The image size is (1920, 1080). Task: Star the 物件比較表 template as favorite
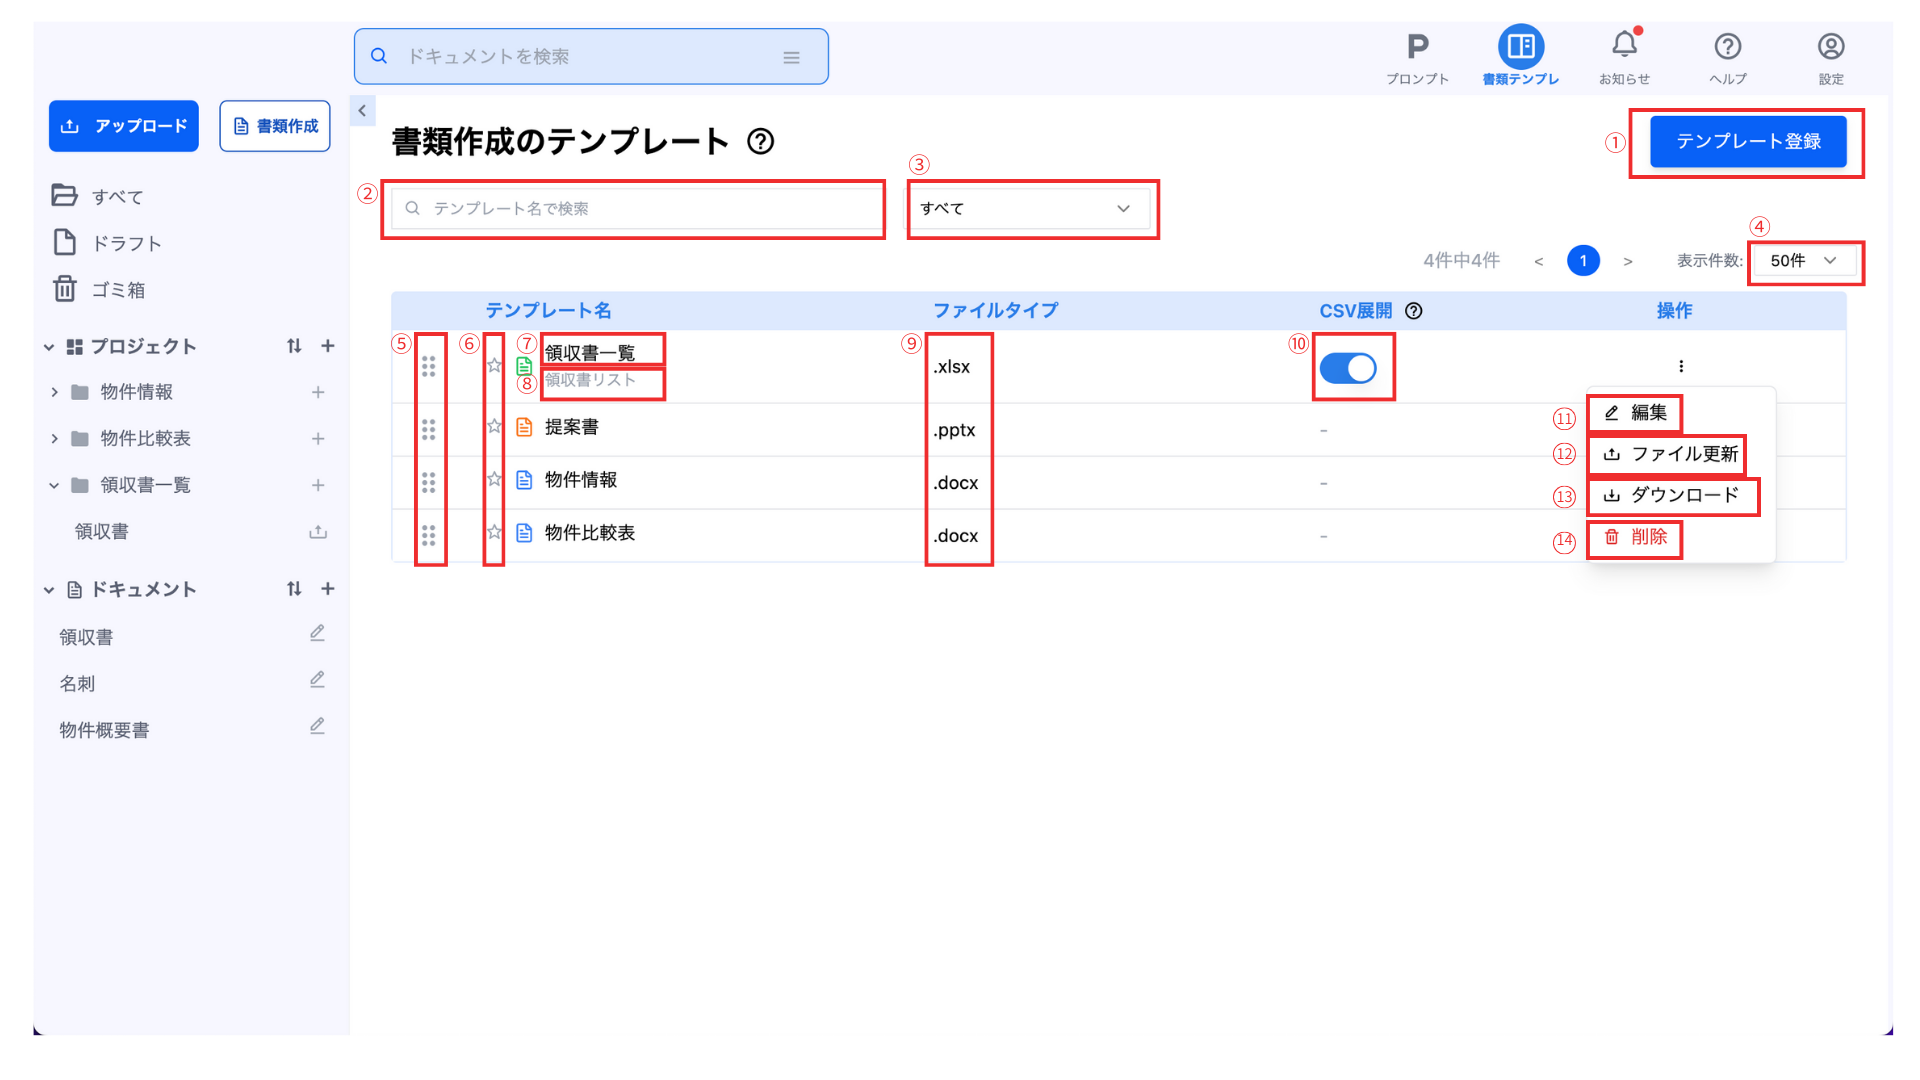494,533
